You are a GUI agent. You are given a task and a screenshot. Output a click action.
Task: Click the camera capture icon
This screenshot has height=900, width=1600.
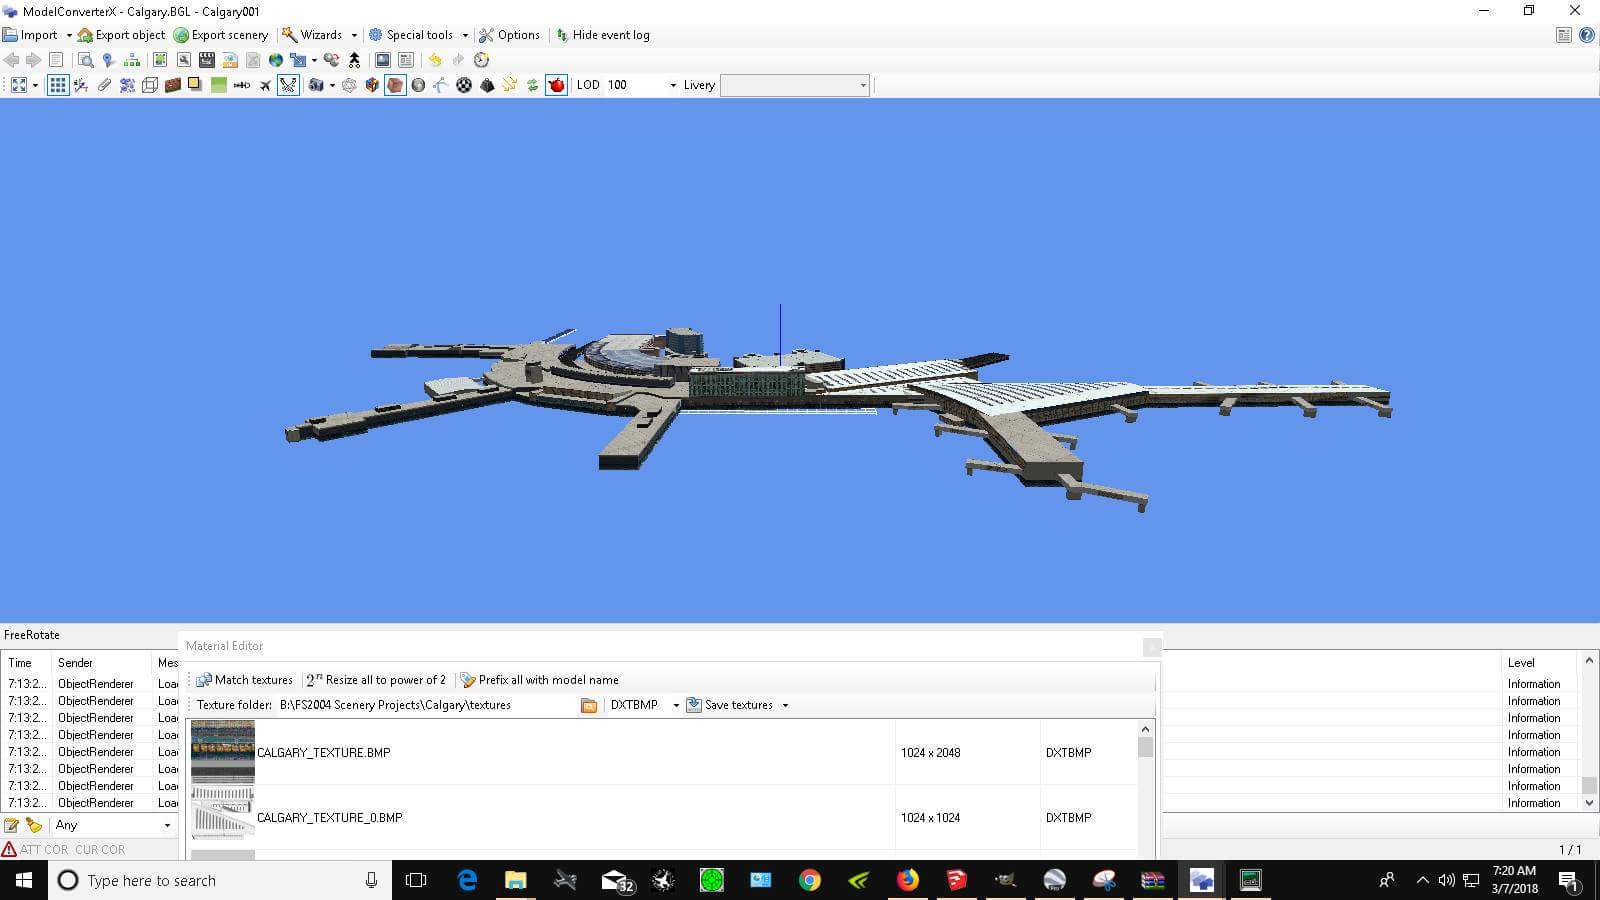pos(317,85)
